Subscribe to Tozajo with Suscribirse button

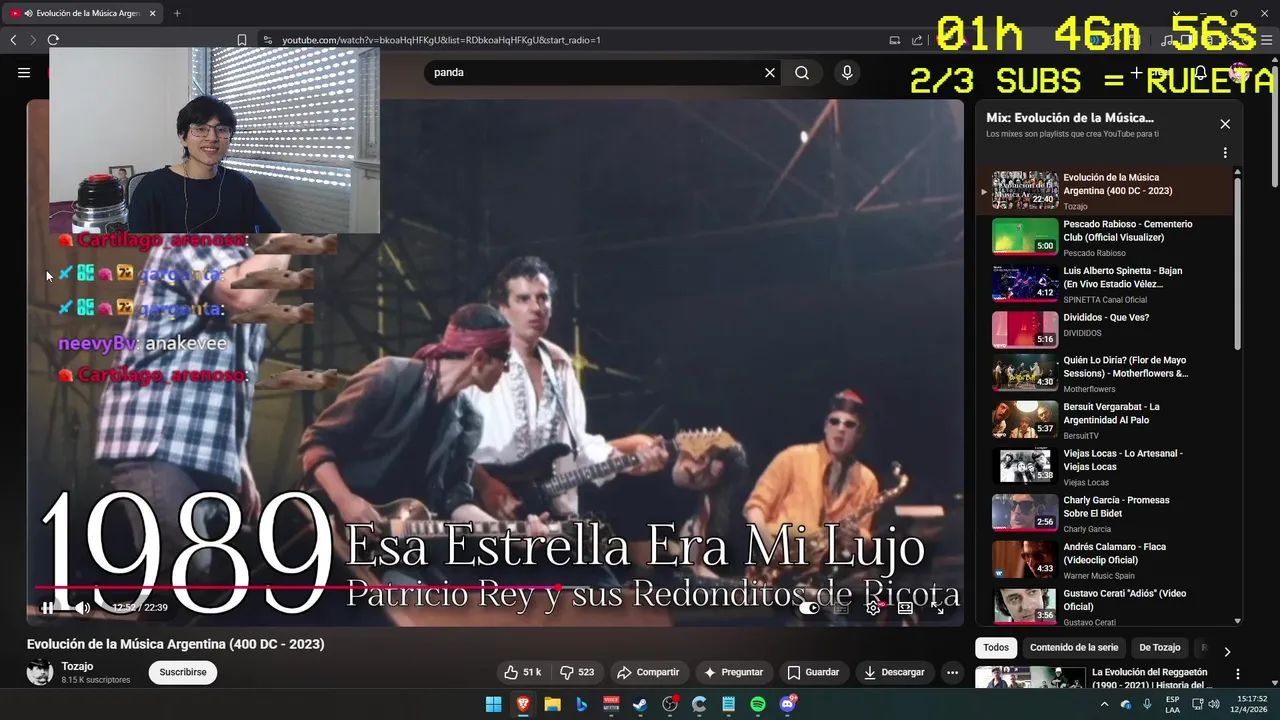tap(183, 672)
